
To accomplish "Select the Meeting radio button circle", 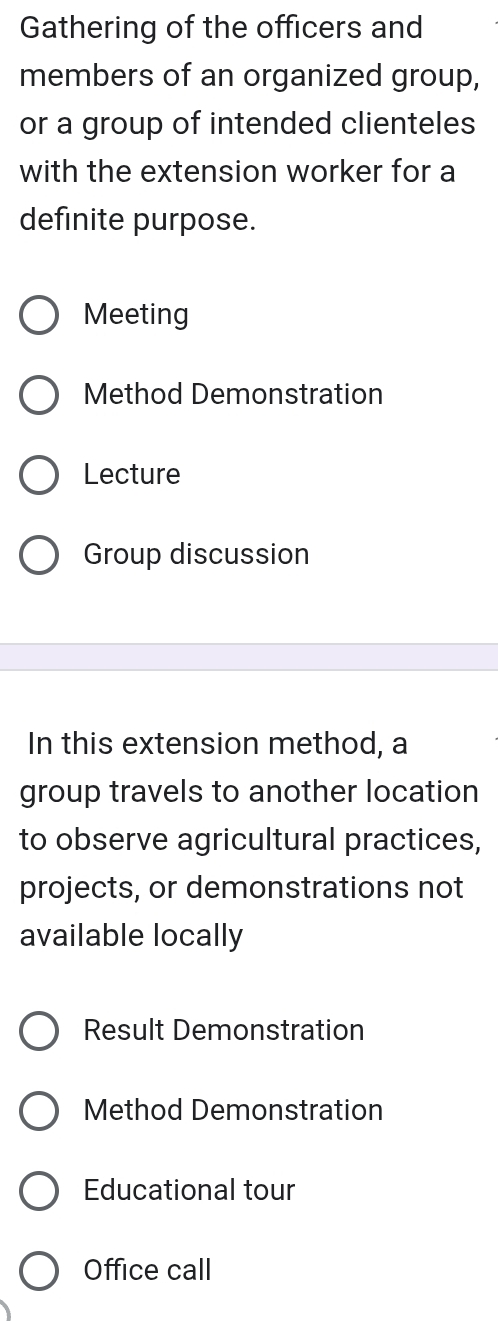I will (40, 315).
